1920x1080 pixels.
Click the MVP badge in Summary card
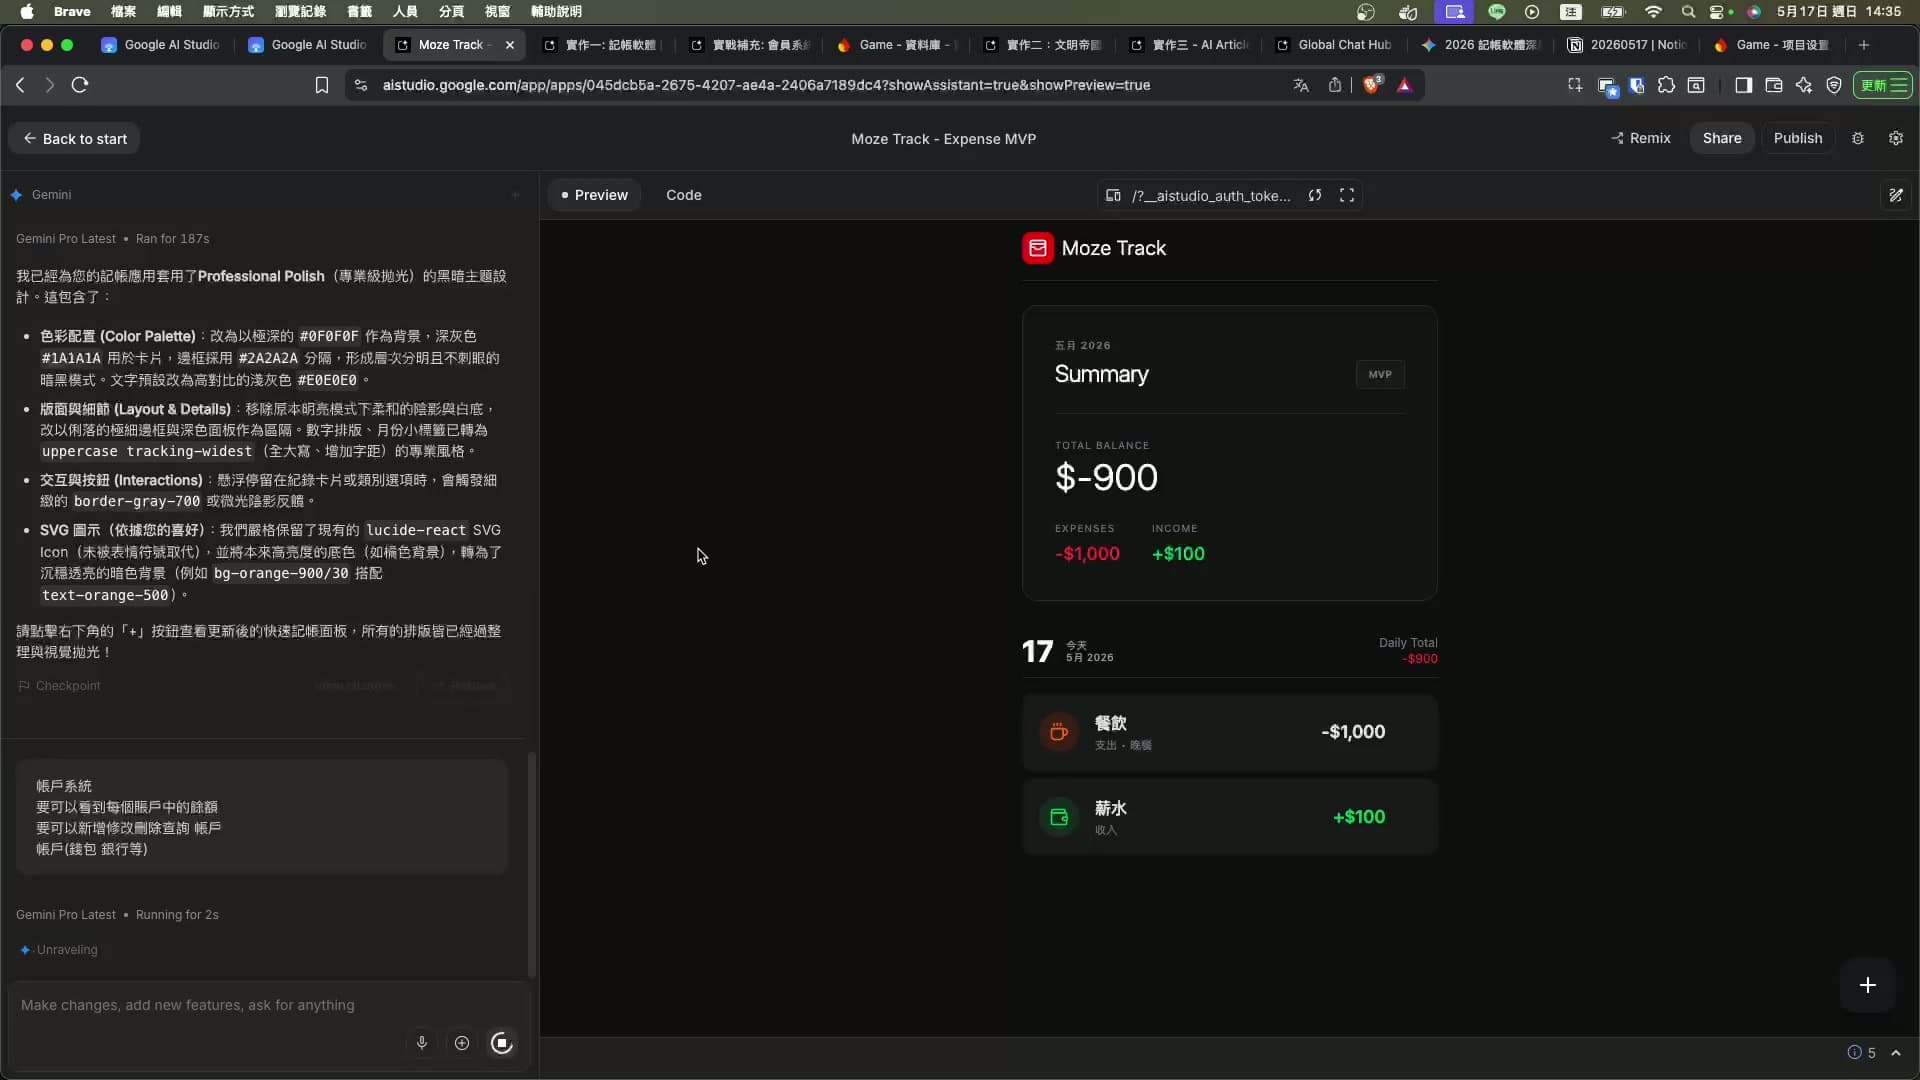(x=1380, y=374)
